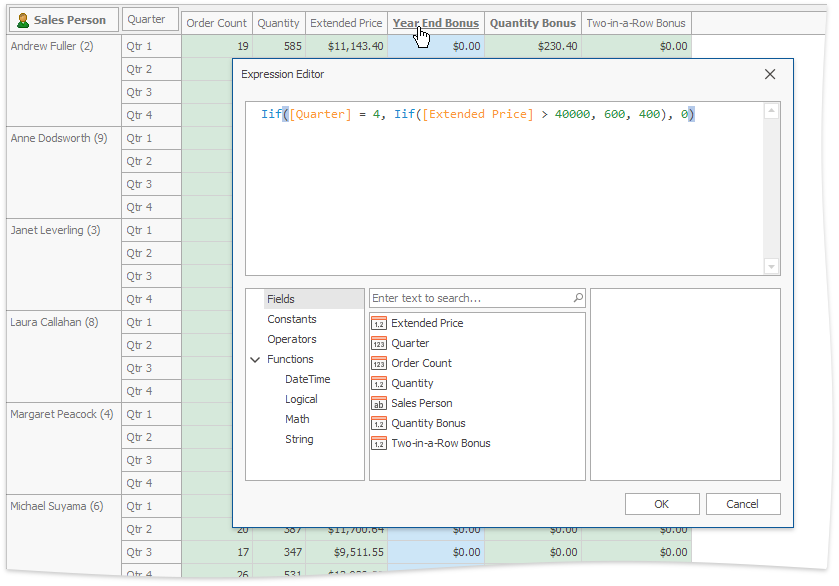Select the decimal icon for the Quantity field
Image resolution: width=839 pixels, height=586 pixels.
[x=378, y=383]
